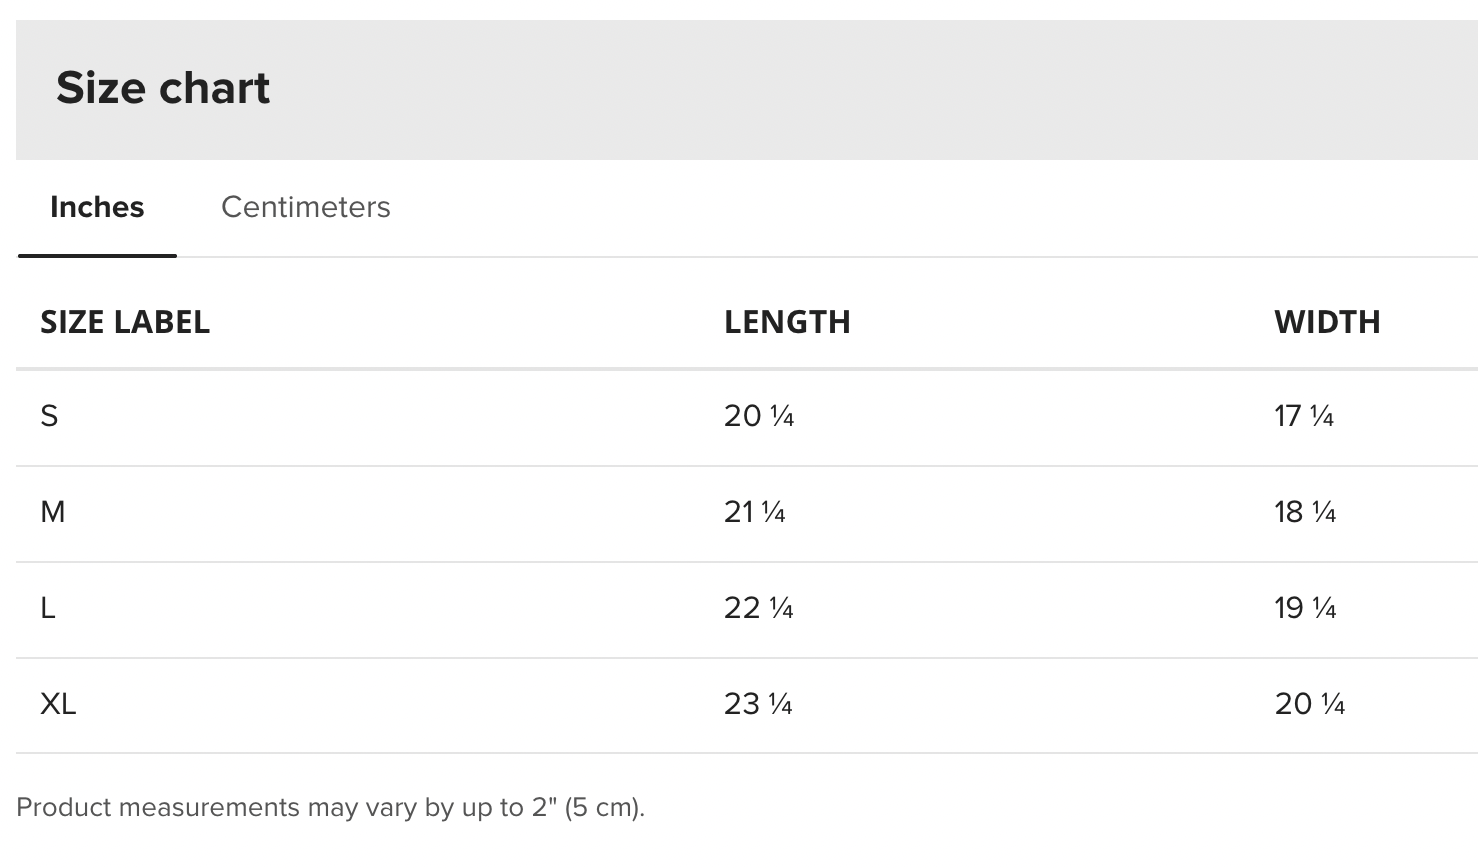Select the L size label cell
Image resolution: width=1478 pixels, height=868 pixels.
point(47,608)
